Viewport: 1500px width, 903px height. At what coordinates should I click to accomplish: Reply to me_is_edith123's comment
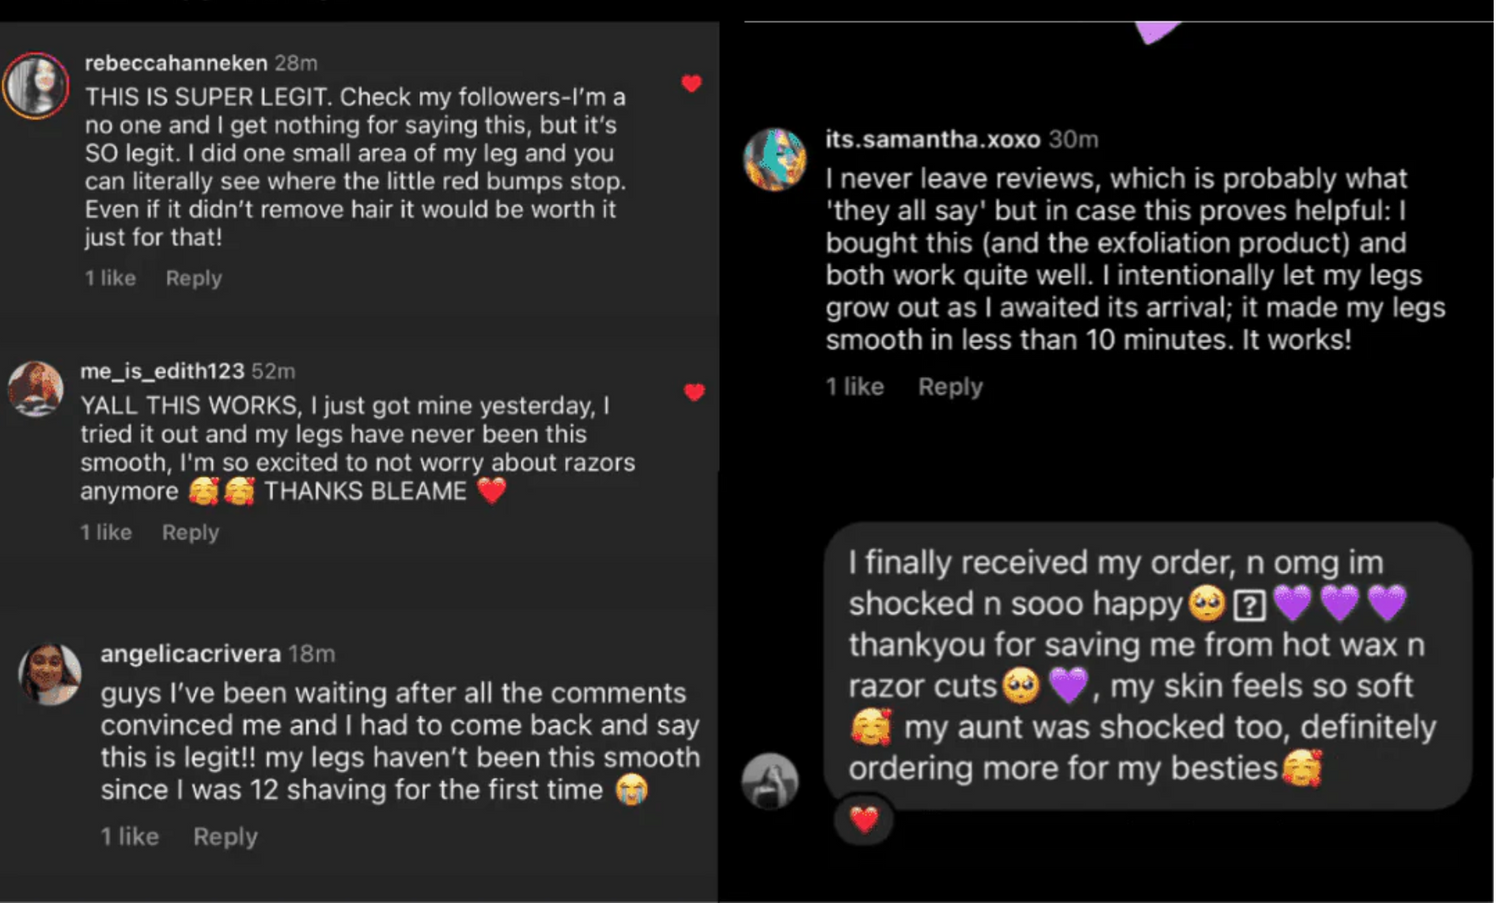[x=190, y=532]
